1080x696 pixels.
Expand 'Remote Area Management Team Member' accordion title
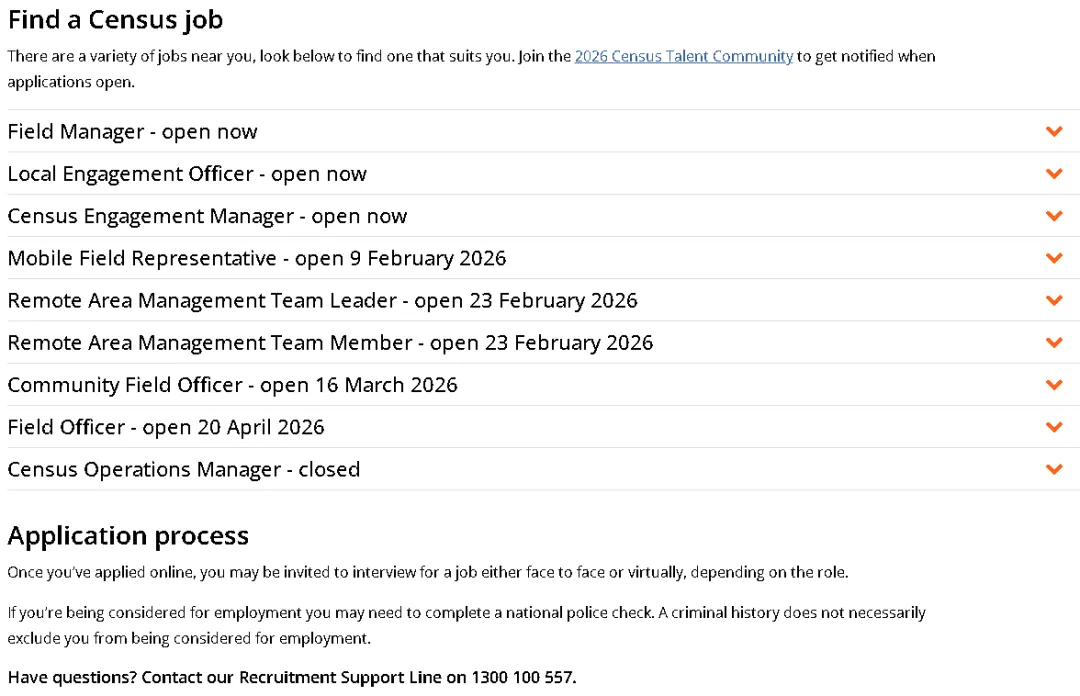click(x=330, y=343)
